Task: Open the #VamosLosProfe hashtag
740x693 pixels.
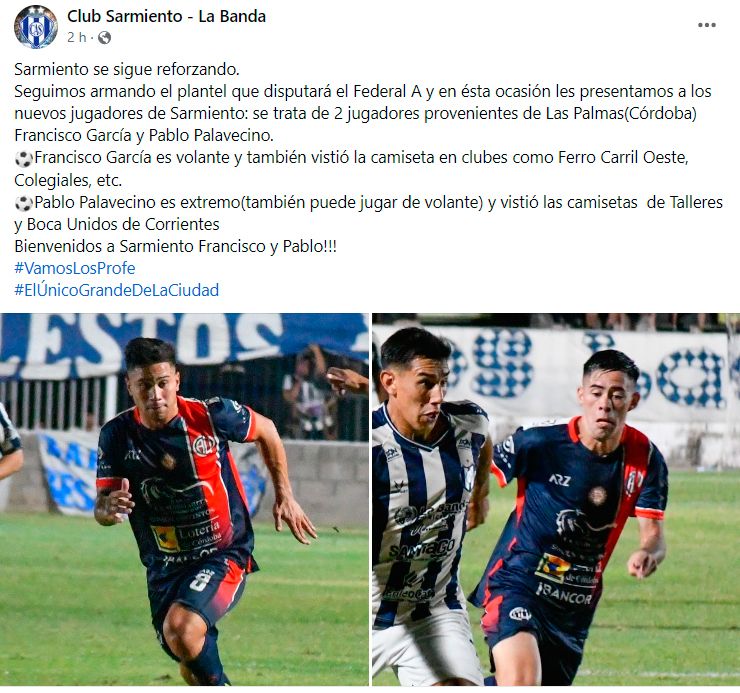Action: click(75, 268)
